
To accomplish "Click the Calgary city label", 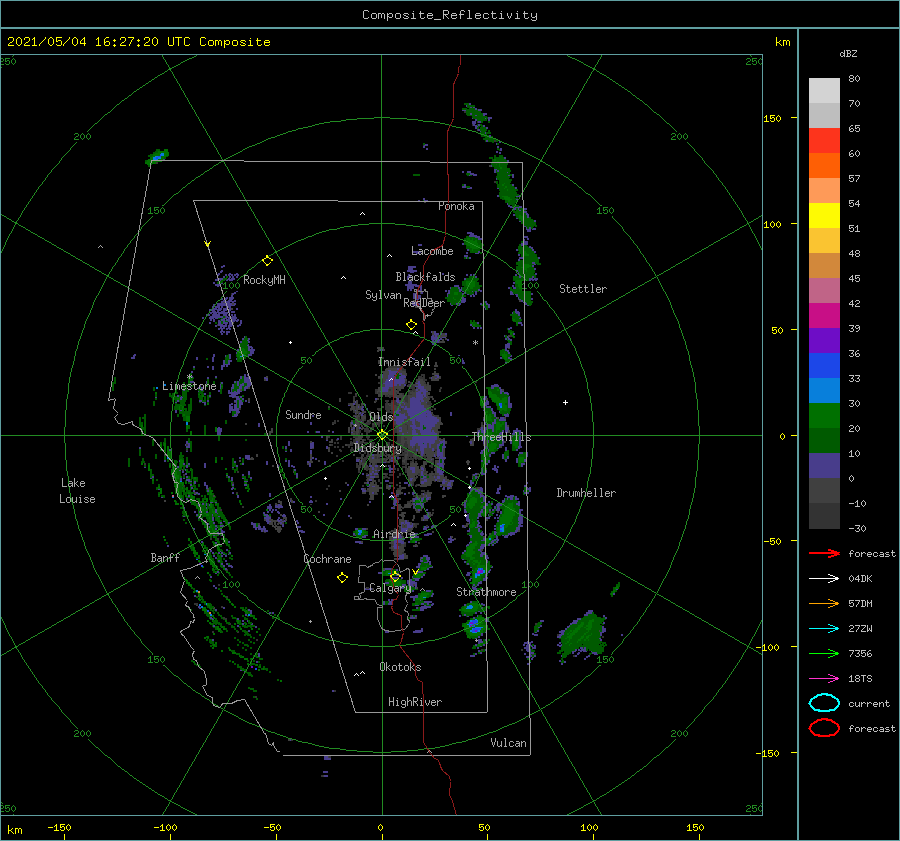I will [x=390, y=588].
